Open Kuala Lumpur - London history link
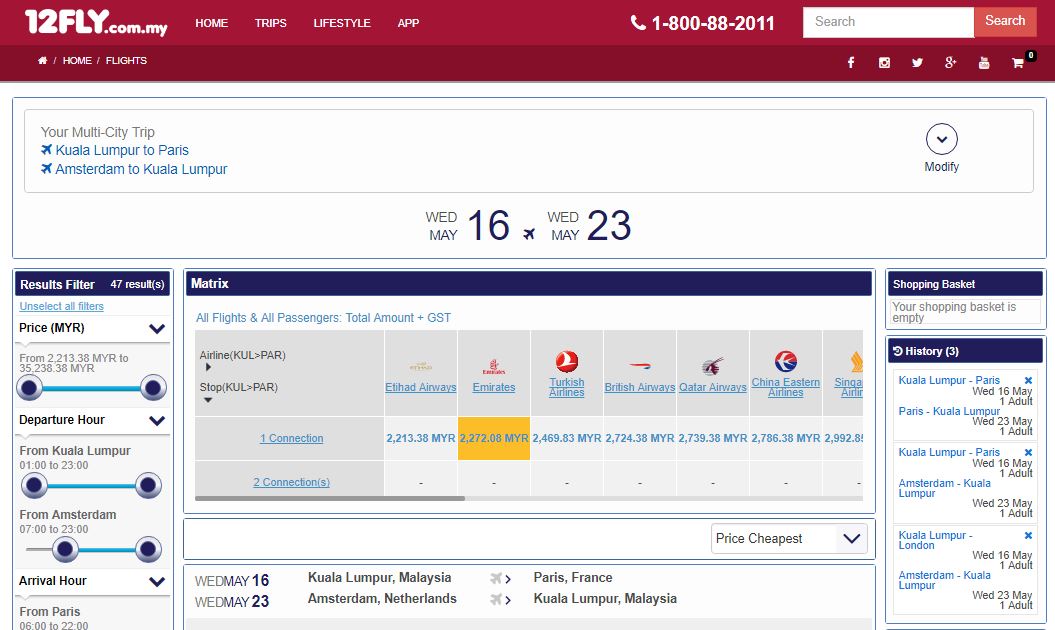Screen dimensions: 1055x630 click(935, 540)
